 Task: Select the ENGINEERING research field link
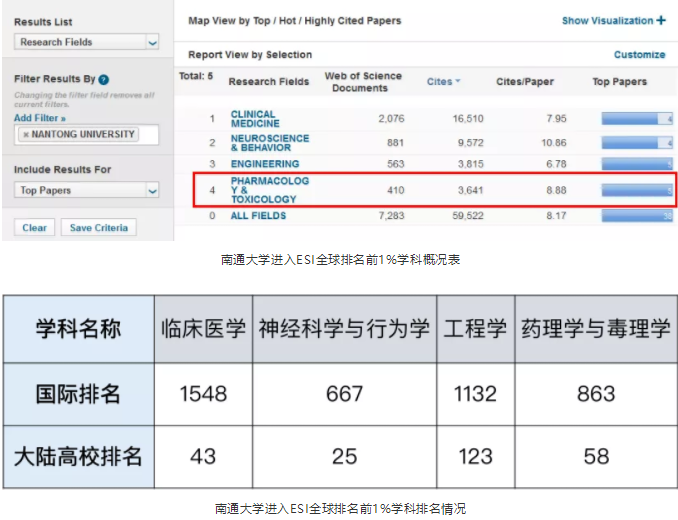[x=264, y=164]
